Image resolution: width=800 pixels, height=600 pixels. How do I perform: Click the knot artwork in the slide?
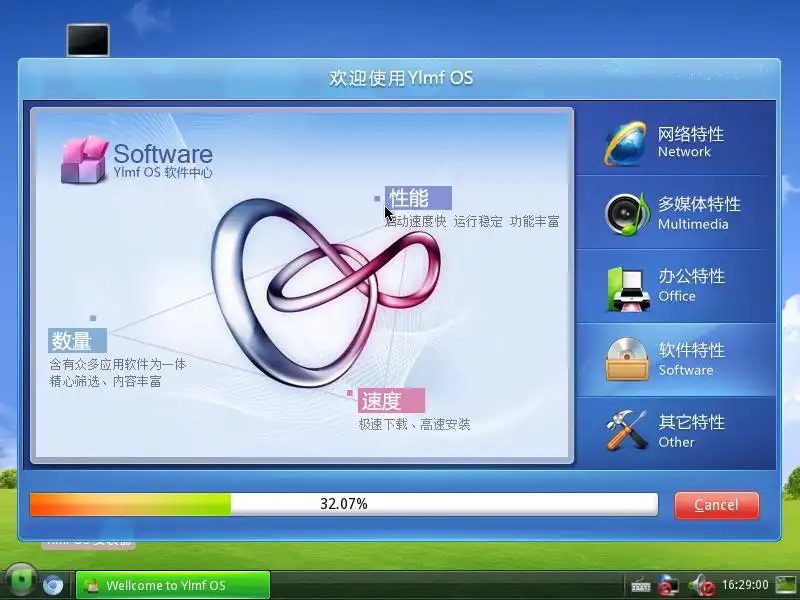point(326,293)
